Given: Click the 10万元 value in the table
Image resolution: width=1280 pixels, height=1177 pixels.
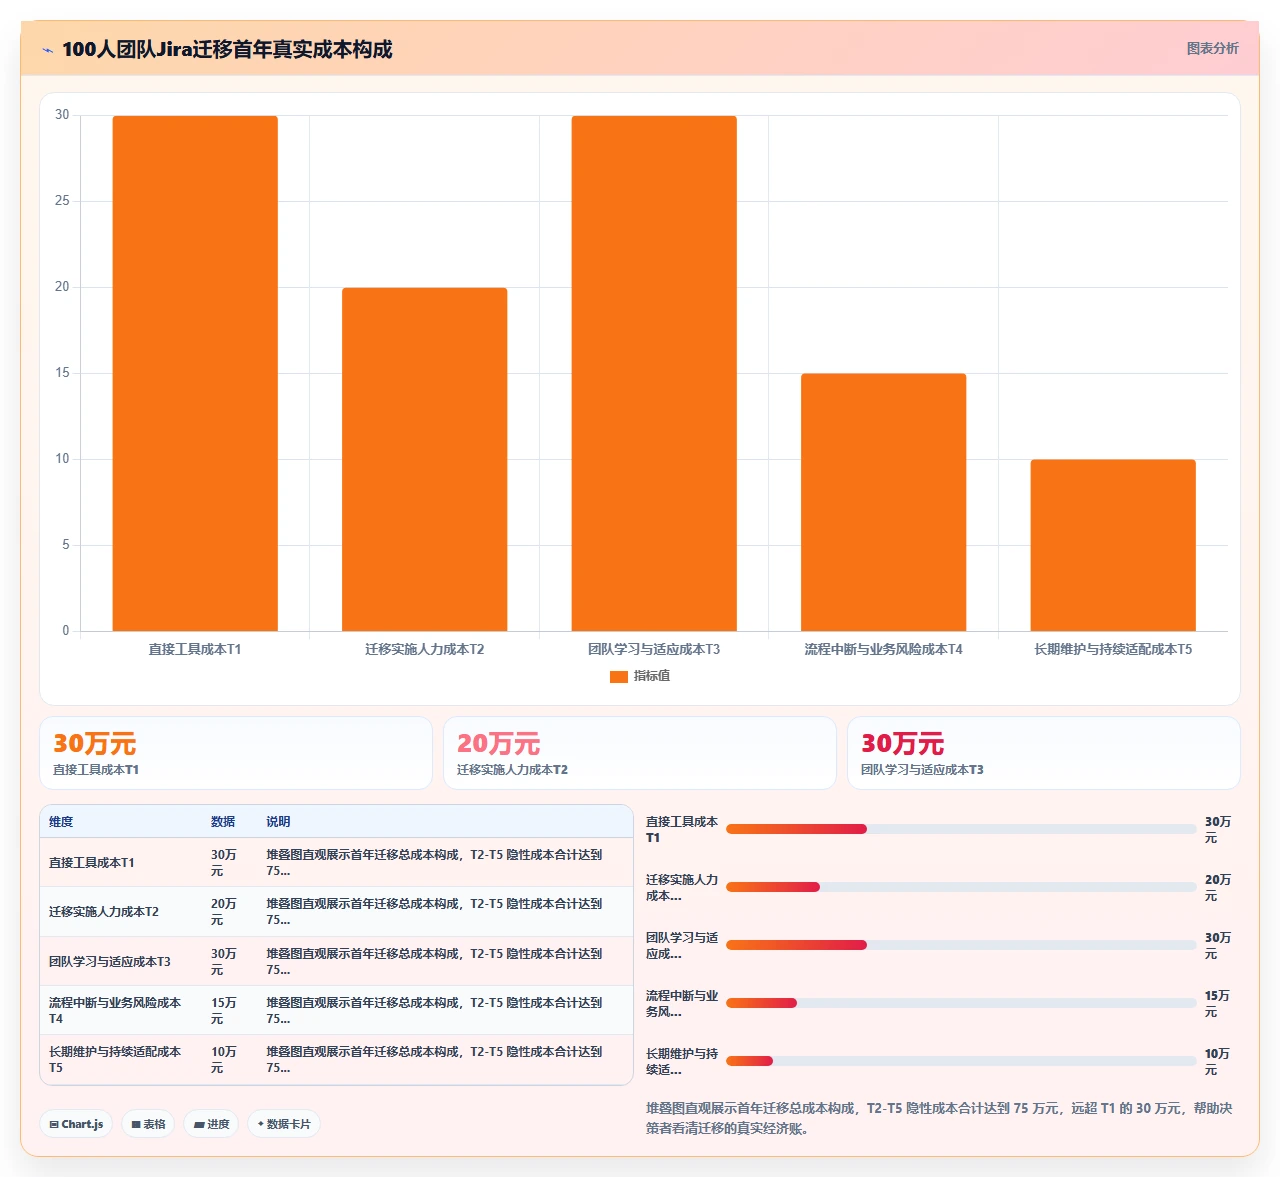Looking at the screenshot, I should (x=224, y=1060).
